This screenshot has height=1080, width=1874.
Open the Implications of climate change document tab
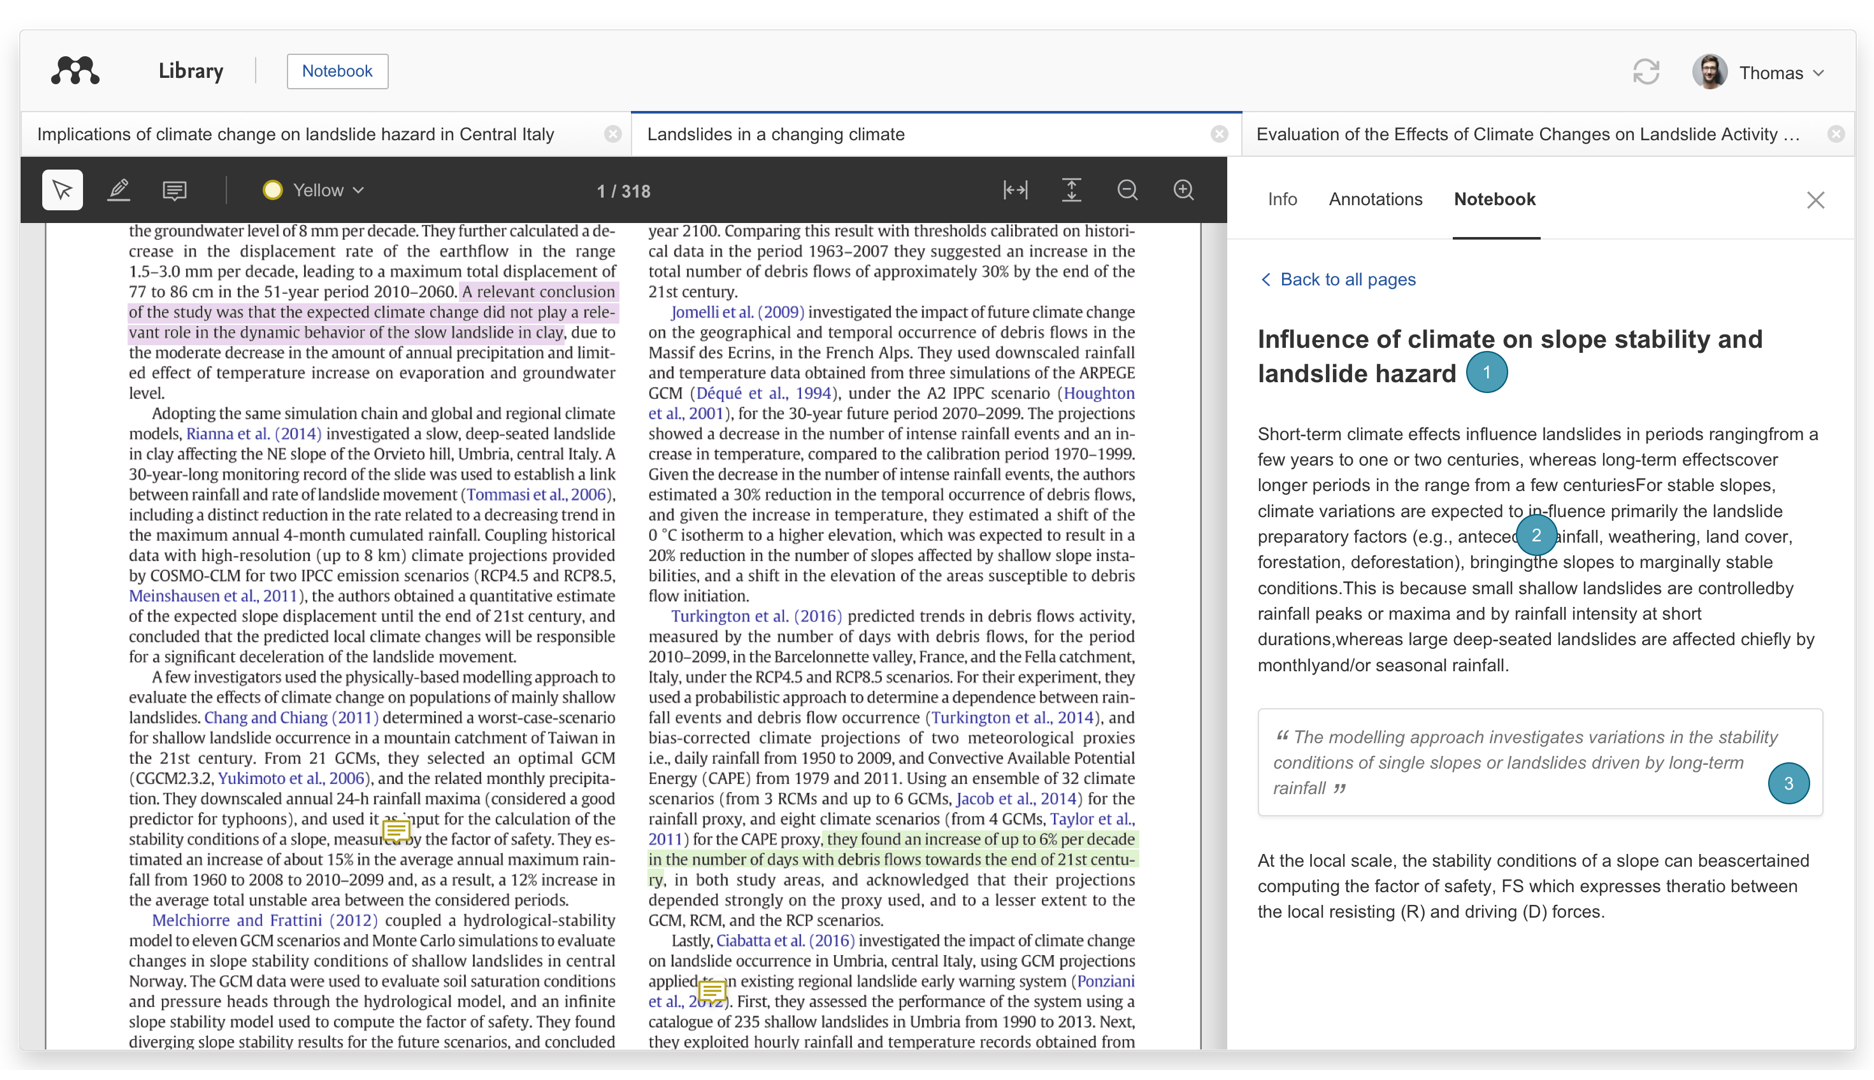(296, 134)
